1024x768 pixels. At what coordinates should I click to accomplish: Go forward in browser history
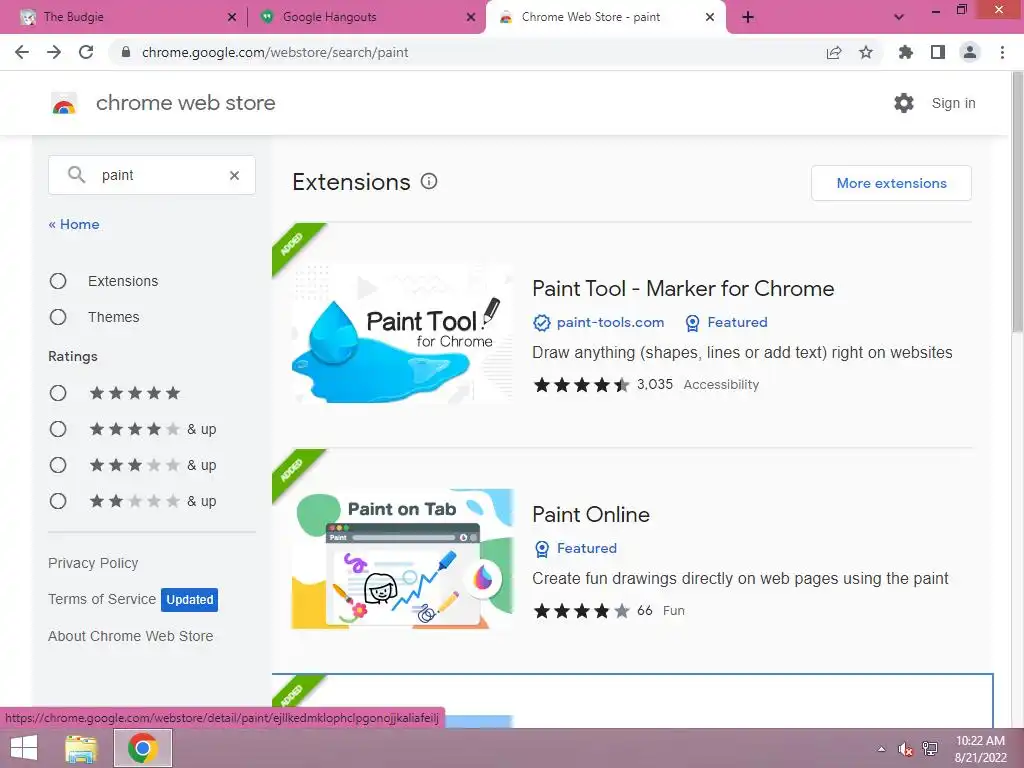[x=54, y=52]
